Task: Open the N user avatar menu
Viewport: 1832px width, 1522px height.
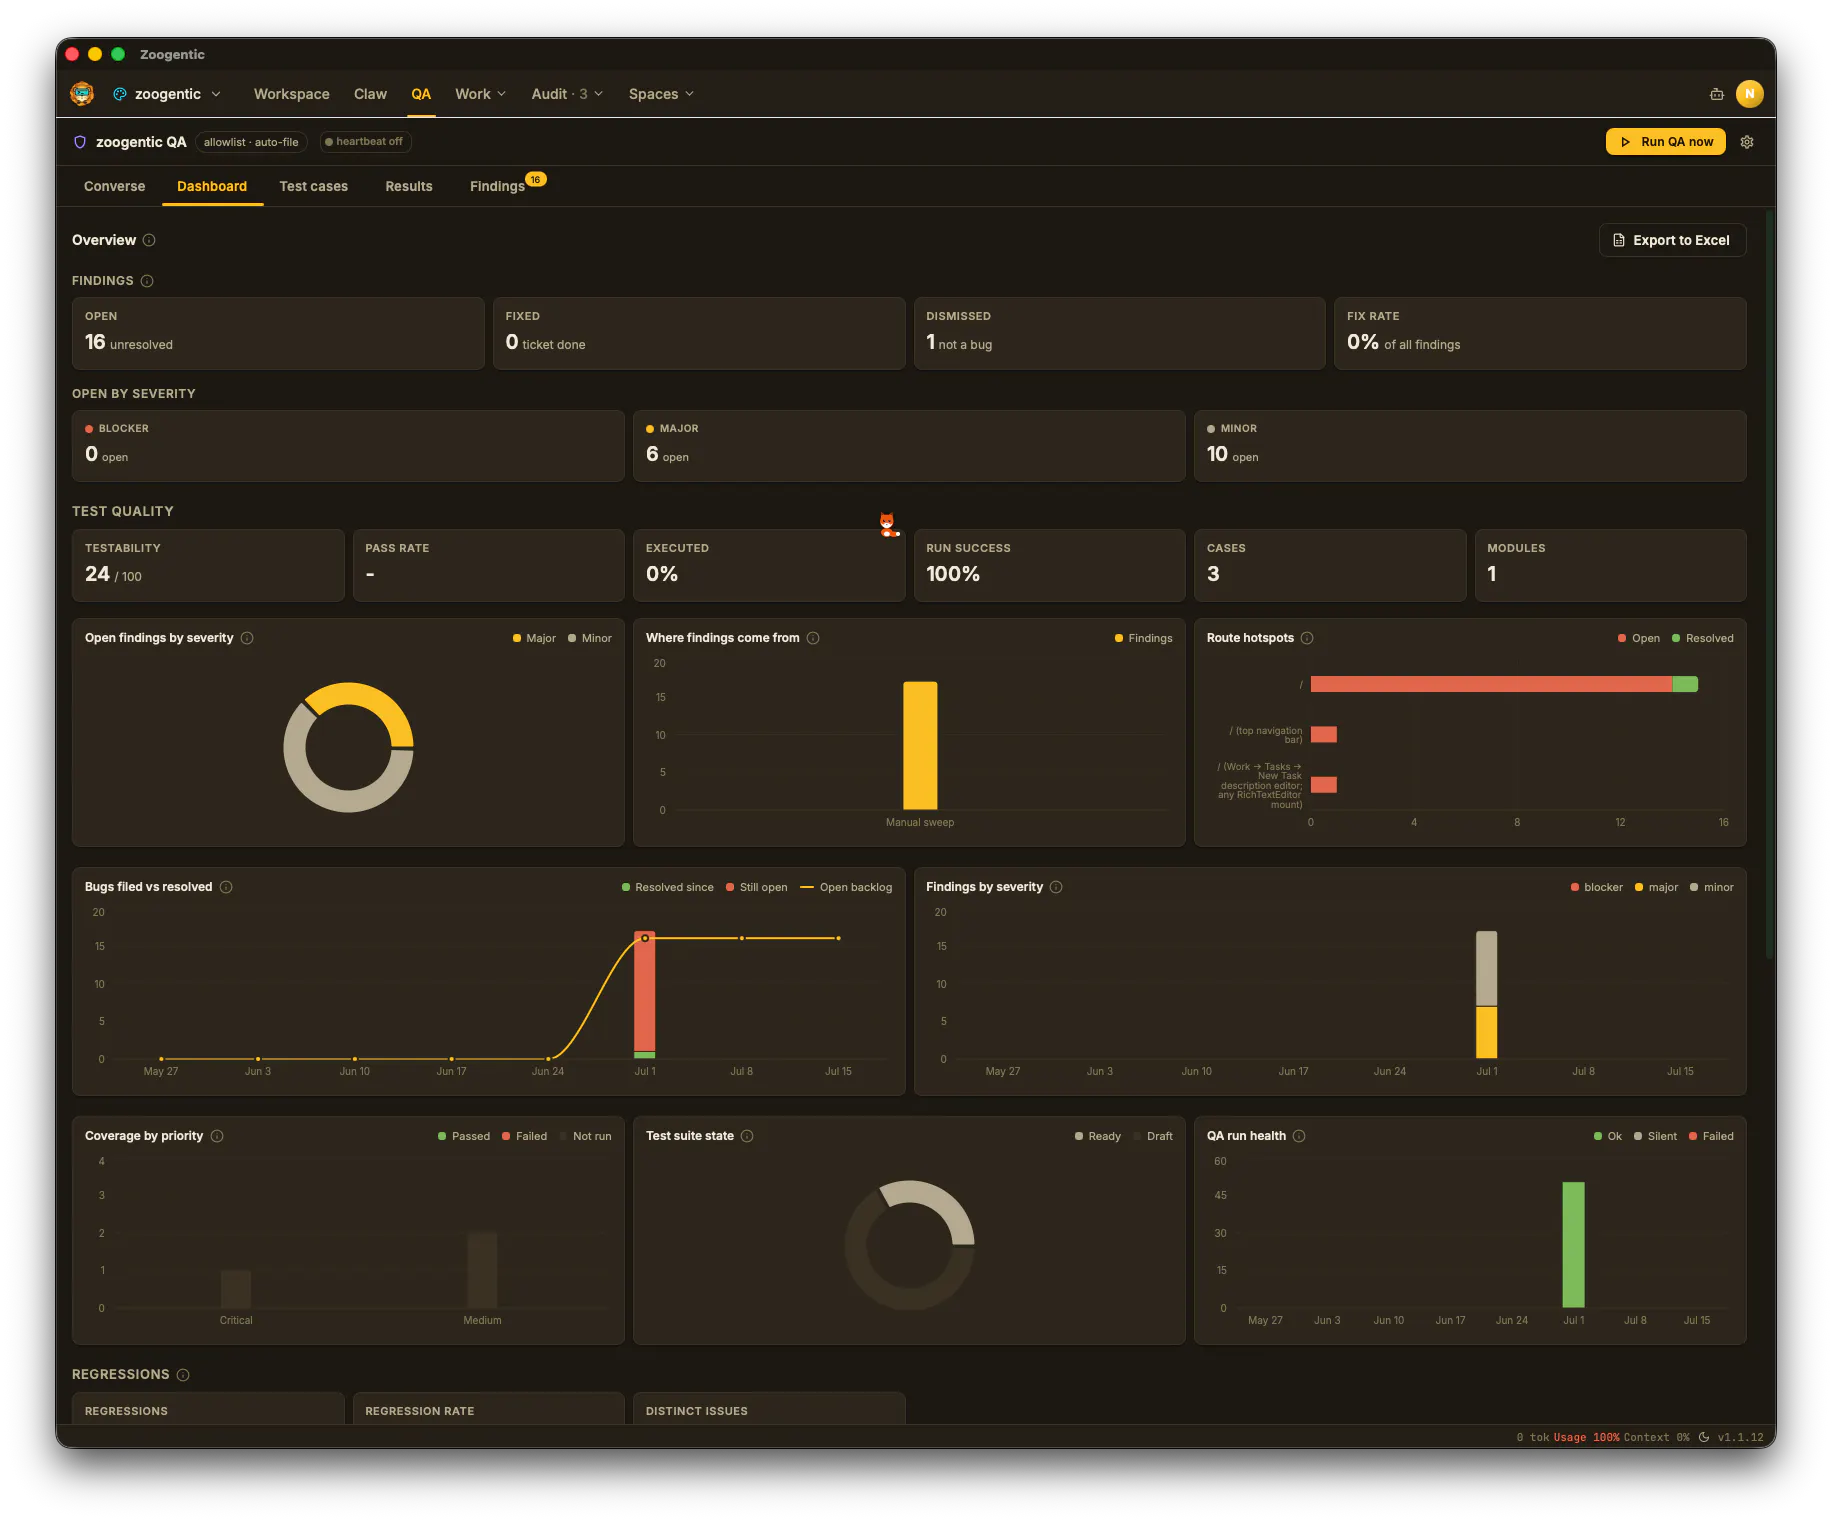Action: 1749,94
